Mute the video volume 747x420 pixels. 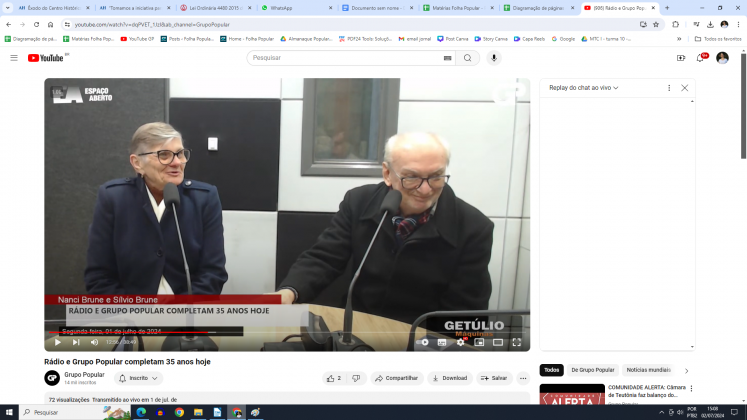(94, 342)
